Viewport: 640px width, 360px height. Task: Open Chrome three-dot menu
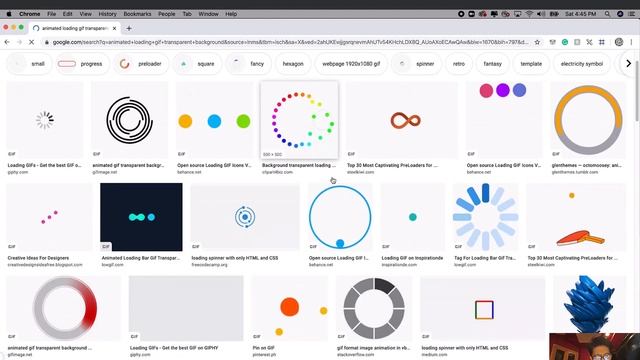point(631,42)
